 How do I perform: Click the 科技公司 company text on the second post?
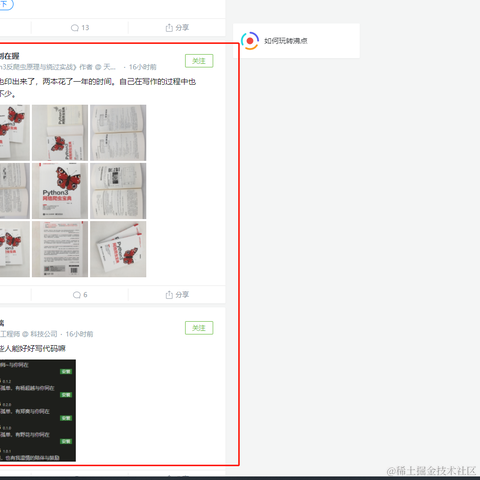[44, 334]
